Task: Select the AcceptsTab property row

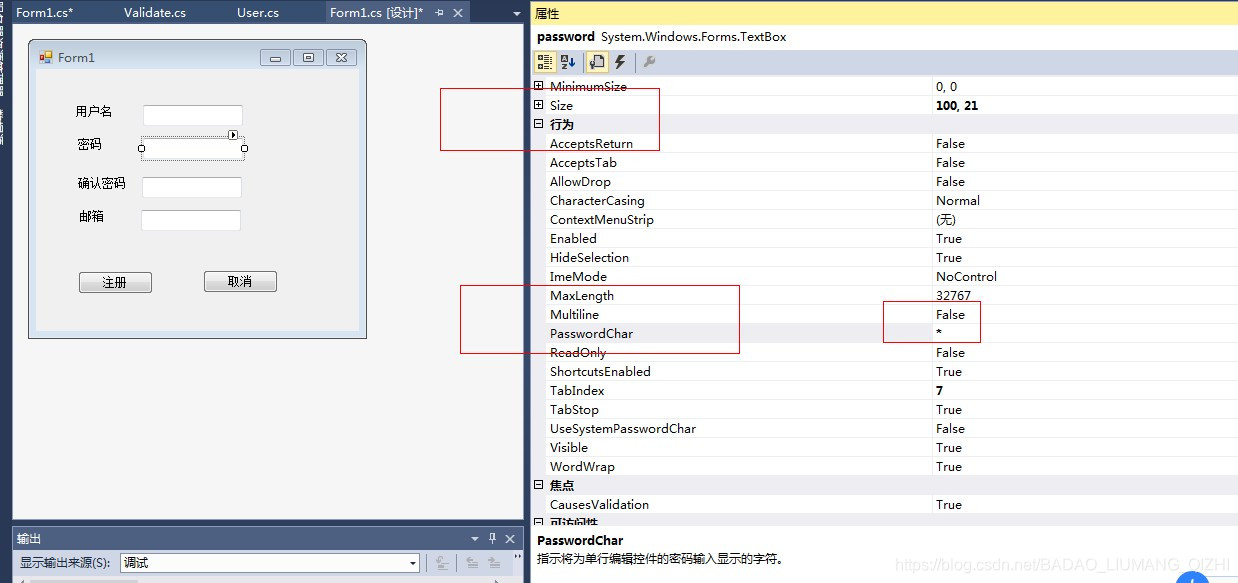Action: tap(885, 163)
